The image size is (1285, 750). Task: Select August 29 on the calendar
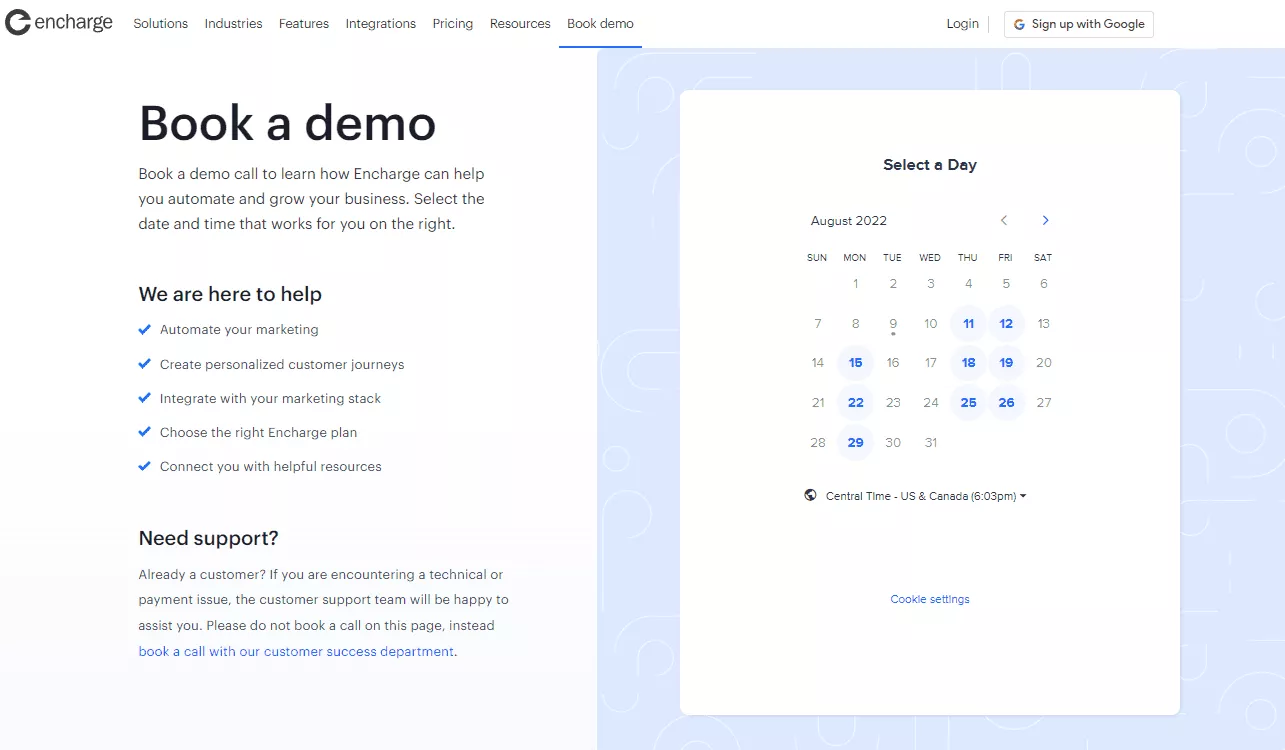click(x=855, y=443)
